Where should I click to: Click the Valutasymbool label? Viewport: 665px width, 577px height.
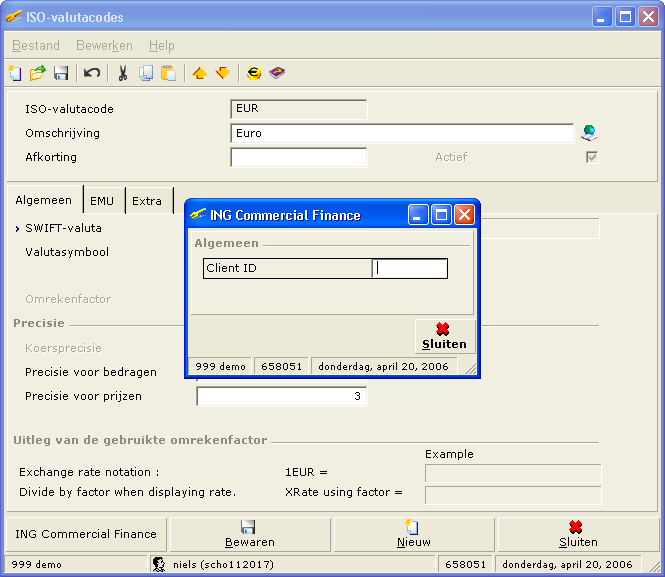(x=67, y=252)
